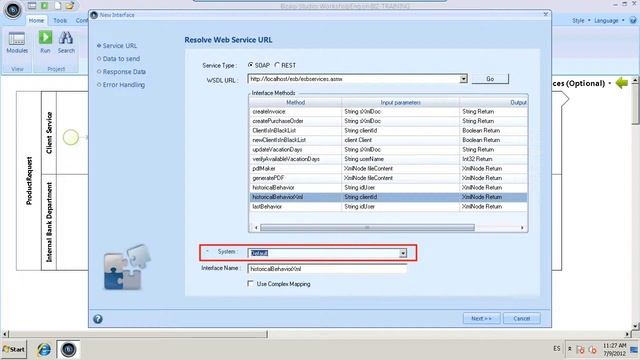The width and height of the screenshot is (640, 360).
Task: Click the Next >> button
Action: click(482, 318)
